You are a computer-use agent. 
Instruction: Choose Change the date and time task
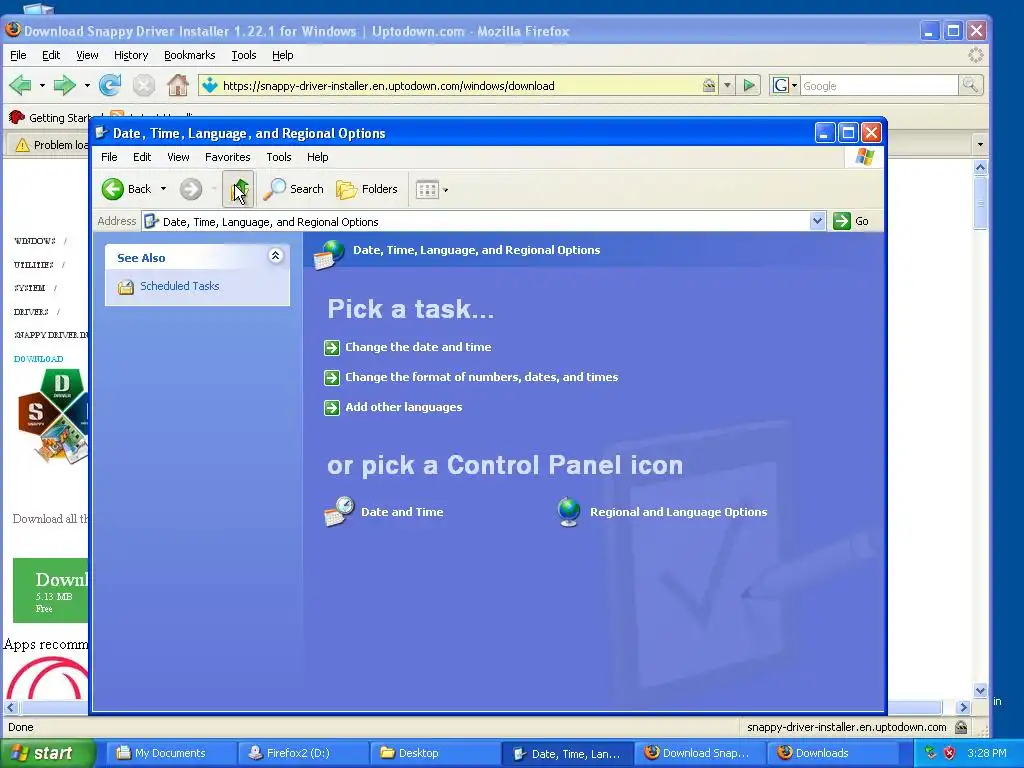click(x=418, y=347)
